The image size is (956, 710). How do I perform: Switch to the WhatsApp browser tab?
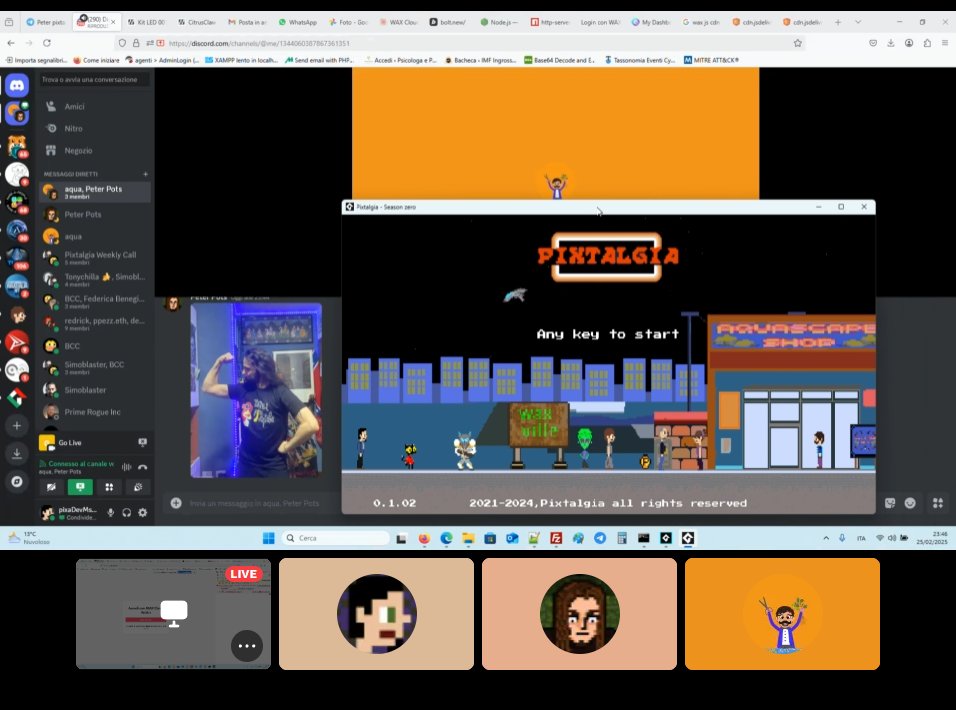[298, 22]
